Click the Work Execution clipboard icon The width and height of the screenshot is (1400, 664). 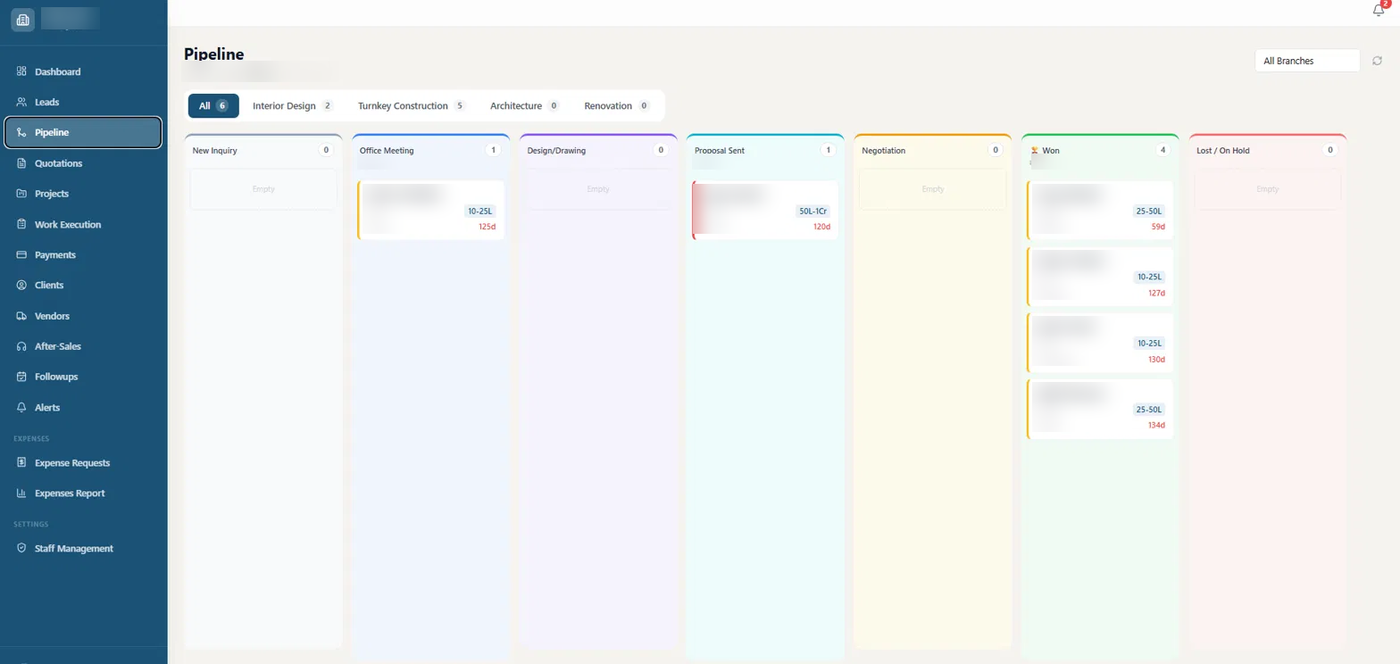(22, 224)
